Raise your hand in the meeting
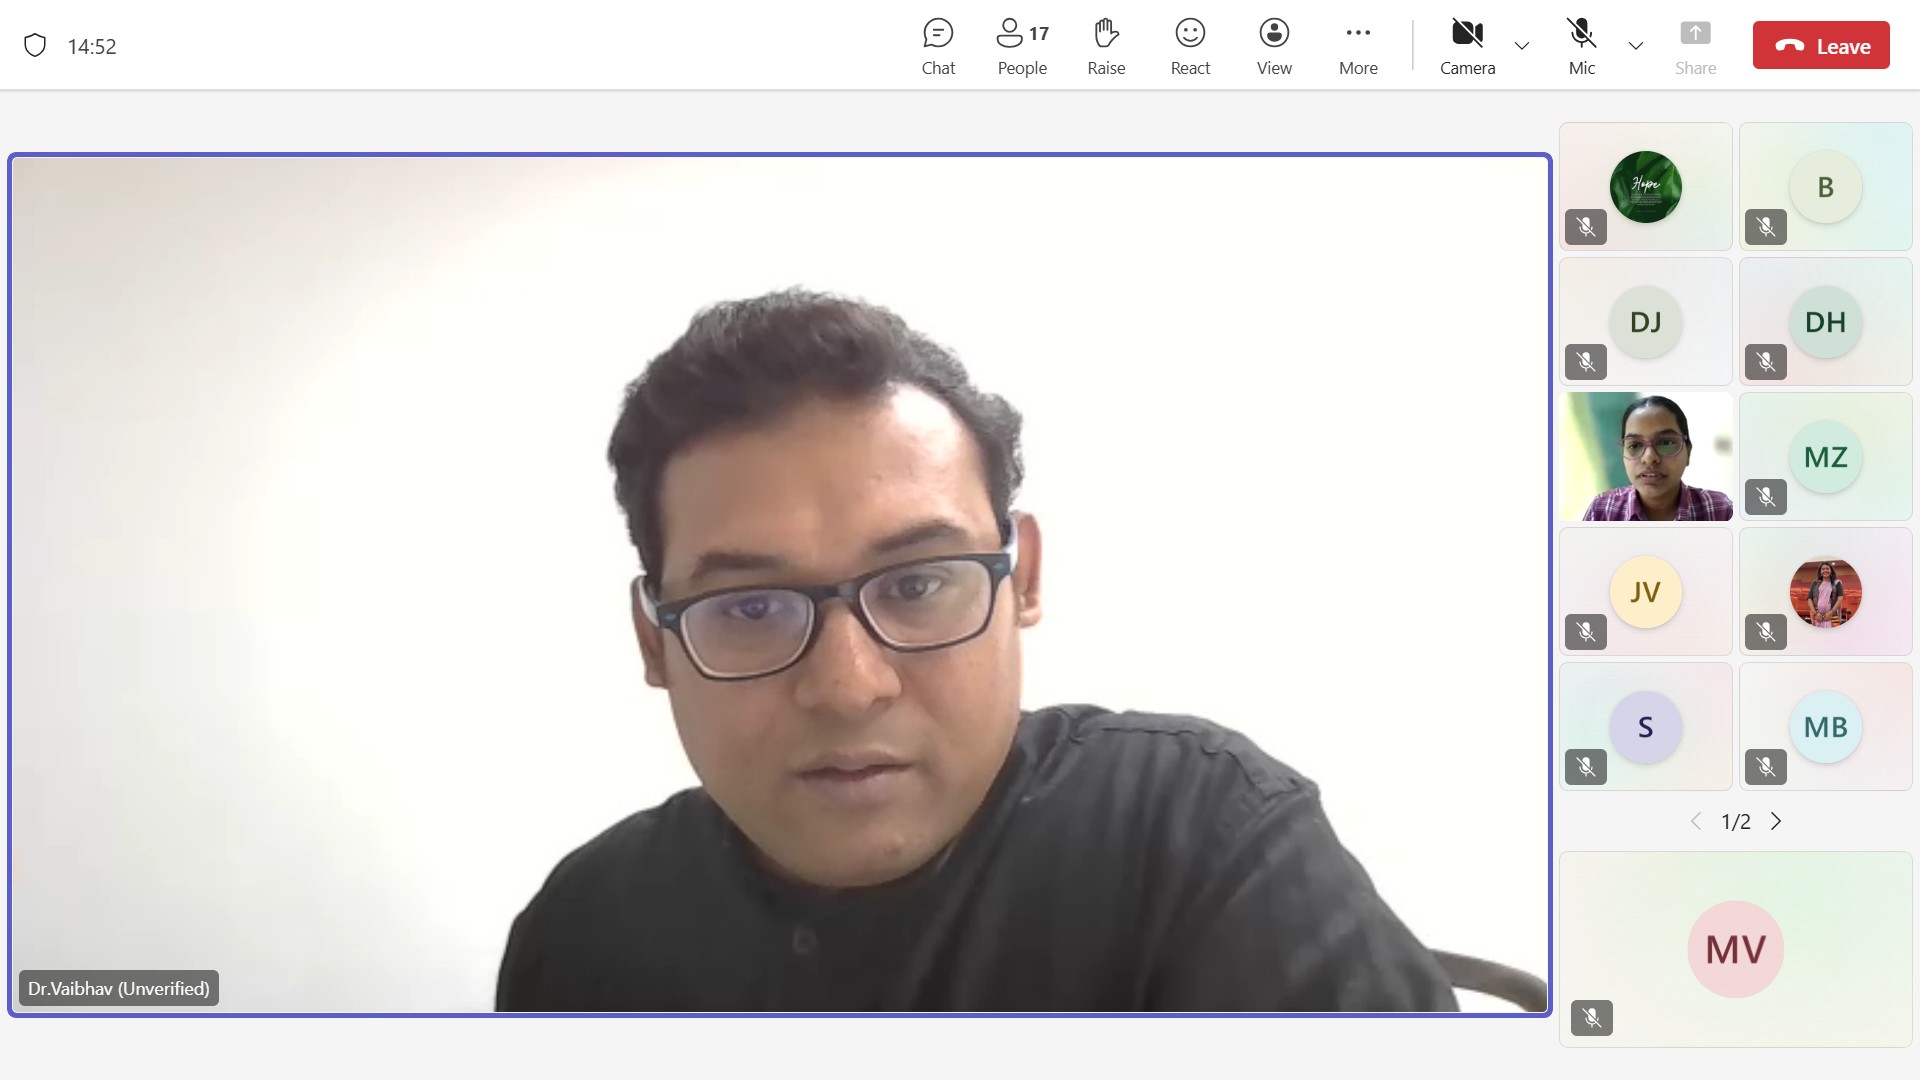This screenshot has height=1080, width=1920. click(x=1106, y=46)
